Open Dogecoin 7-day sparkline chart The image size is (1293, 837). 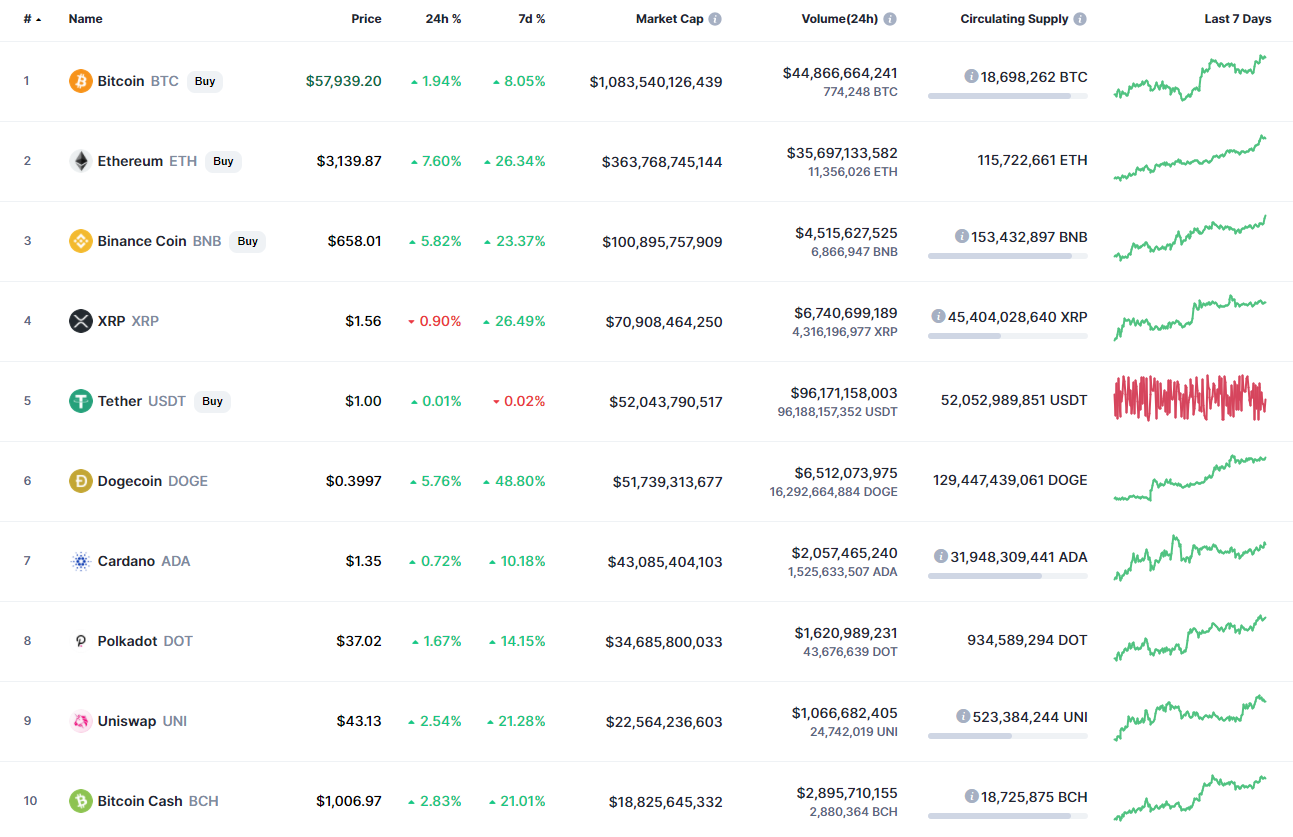pos(1190,478)
